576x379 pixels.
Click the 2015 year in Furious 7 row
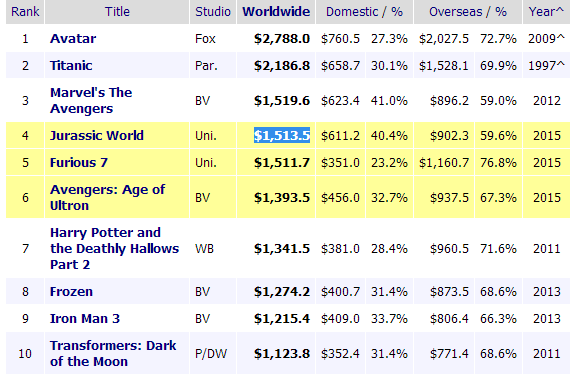[547, 162]
